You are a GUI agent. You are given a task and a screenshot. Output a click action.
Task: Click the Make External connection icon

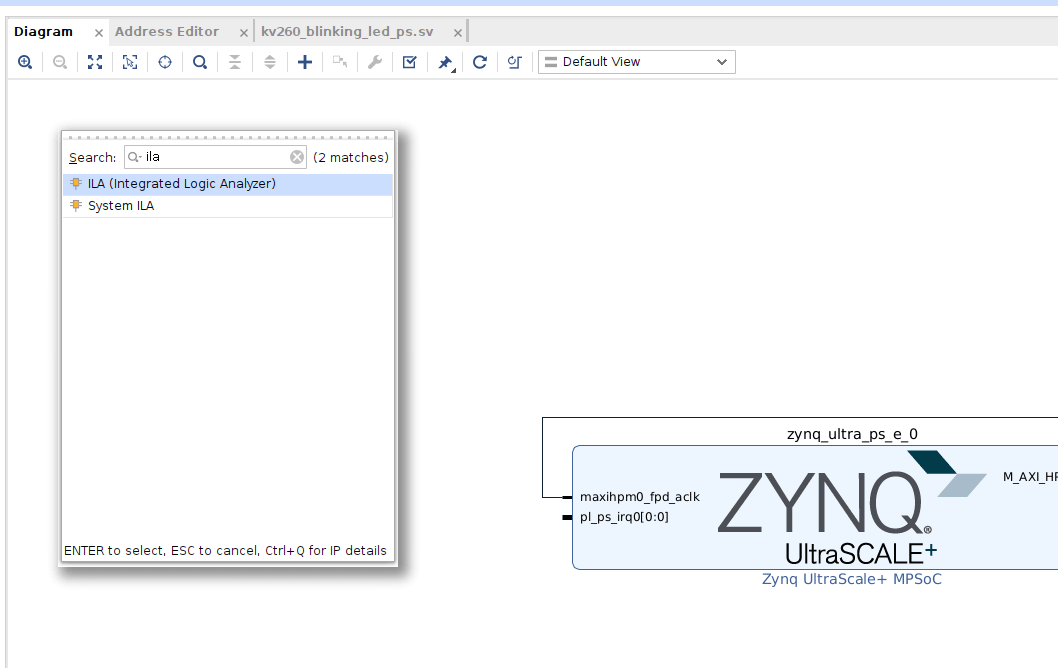[340, 62]
